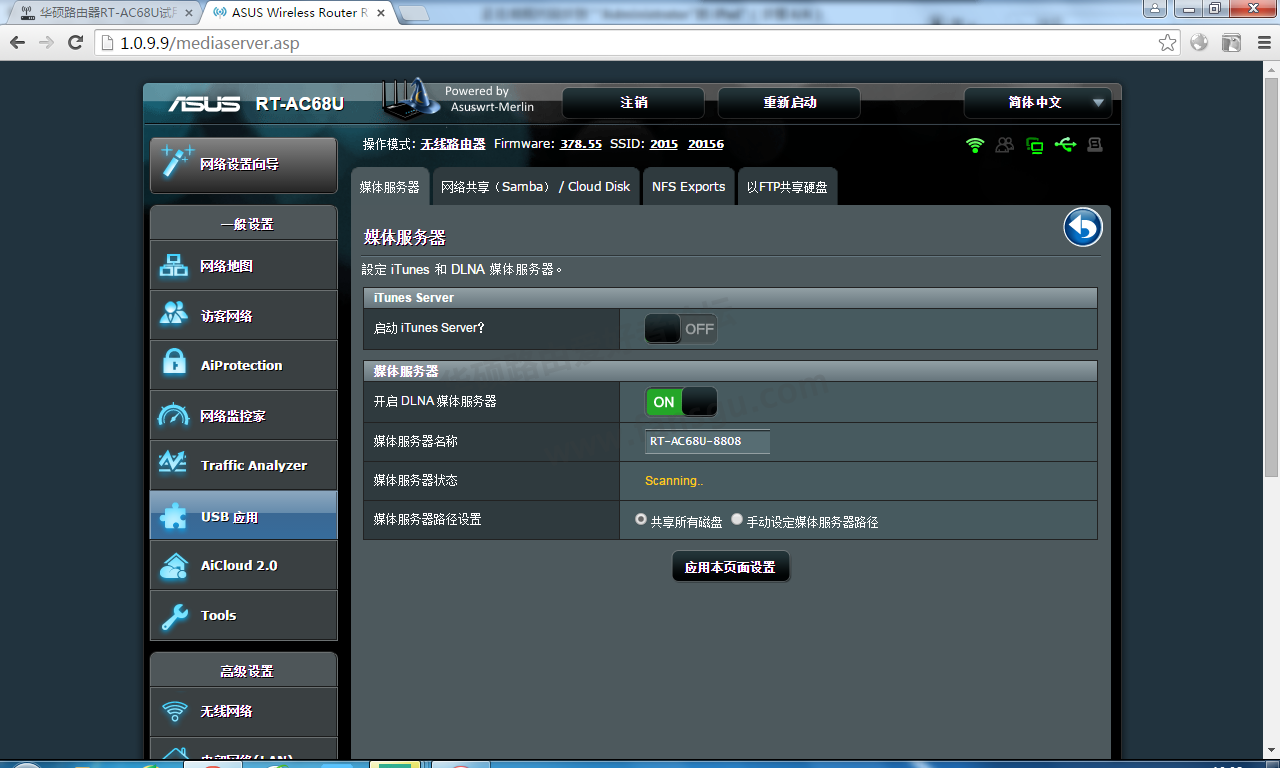Screen dimensions: 1280x768
Task: Click the network monitor gauge icon
Action: tap(174, 415)
